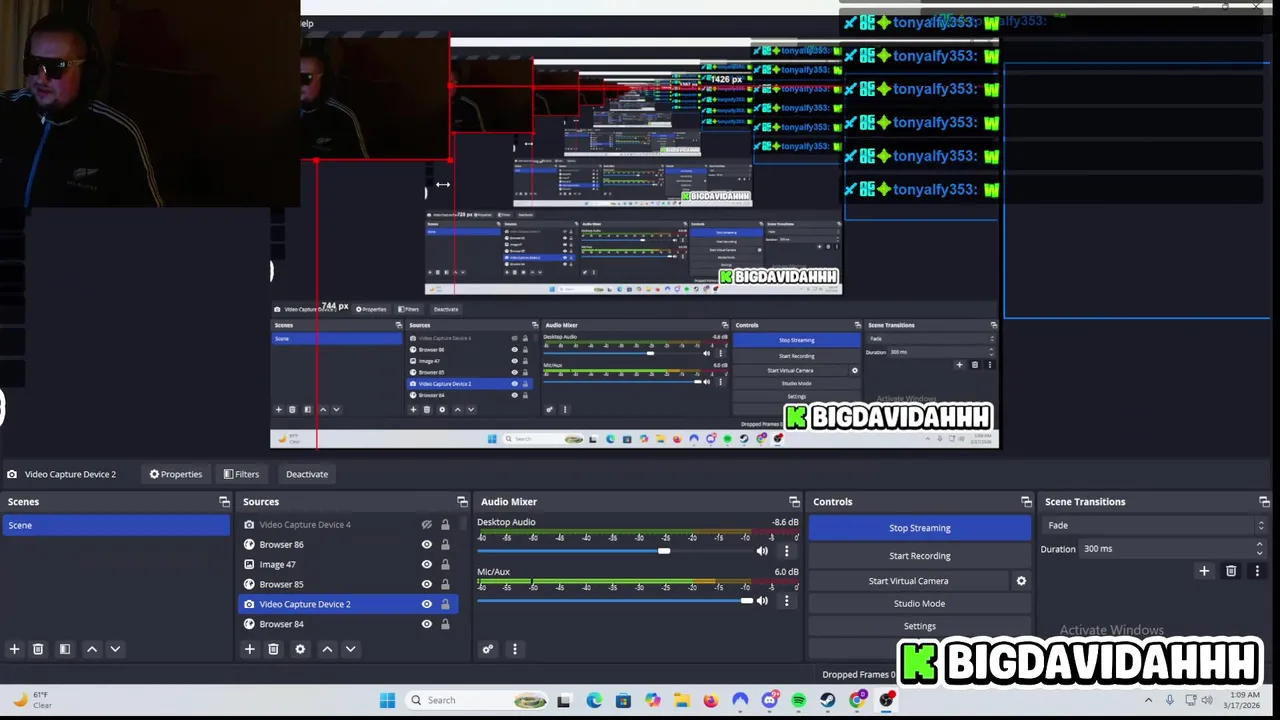The image size is (1280, 720).
Task: Show hidden icons chevron in system tray
Action: click(x=1148, y=700)
